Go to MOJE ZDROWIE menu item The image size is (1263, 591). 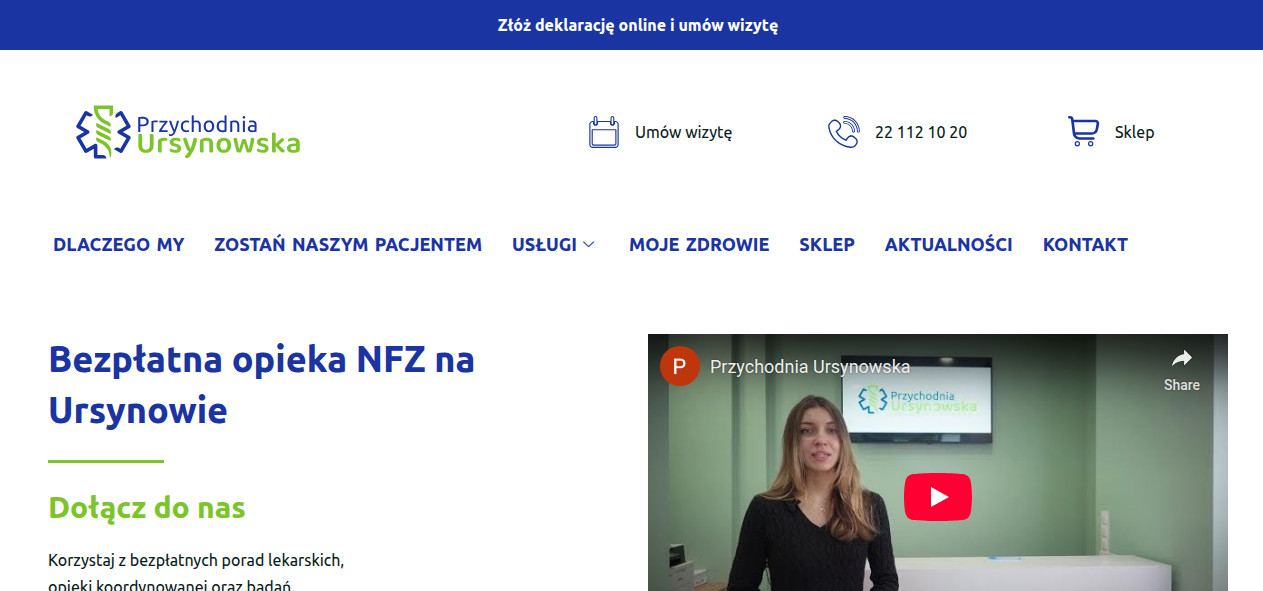click(x=699, y=245)
